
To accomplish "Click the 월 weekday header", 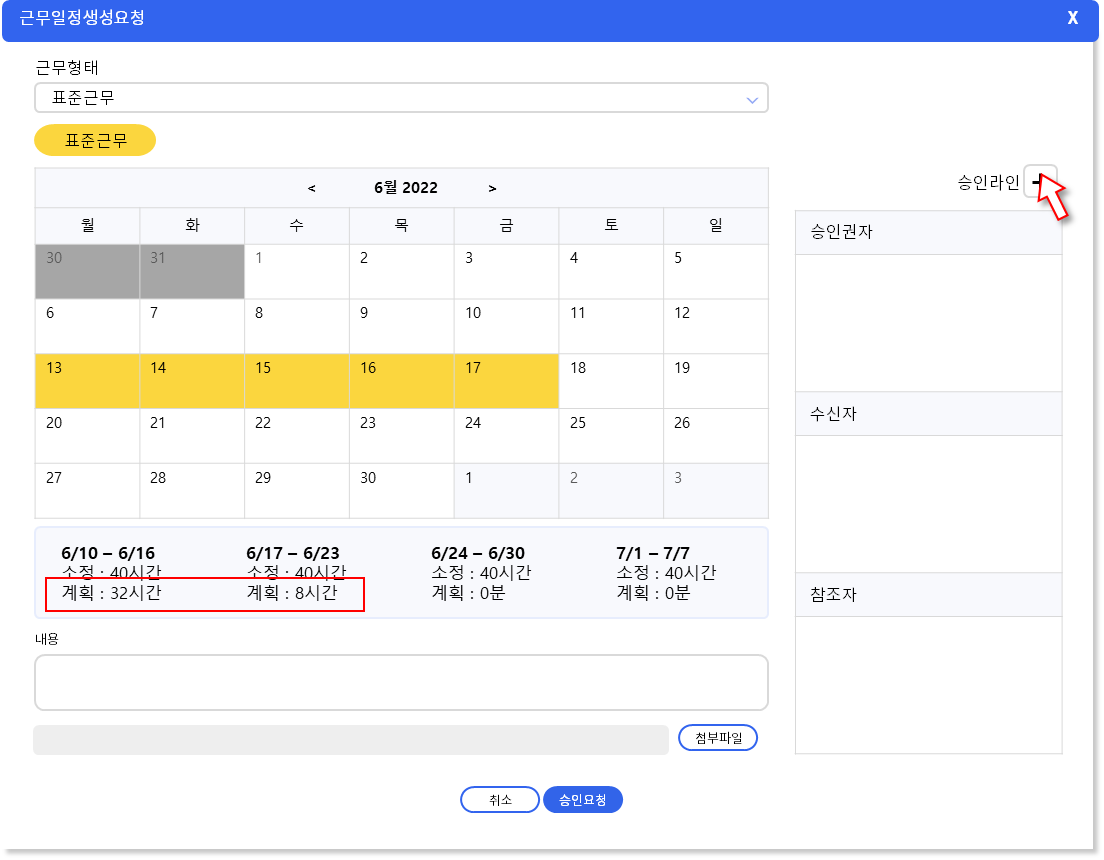I will click(87, 226).
